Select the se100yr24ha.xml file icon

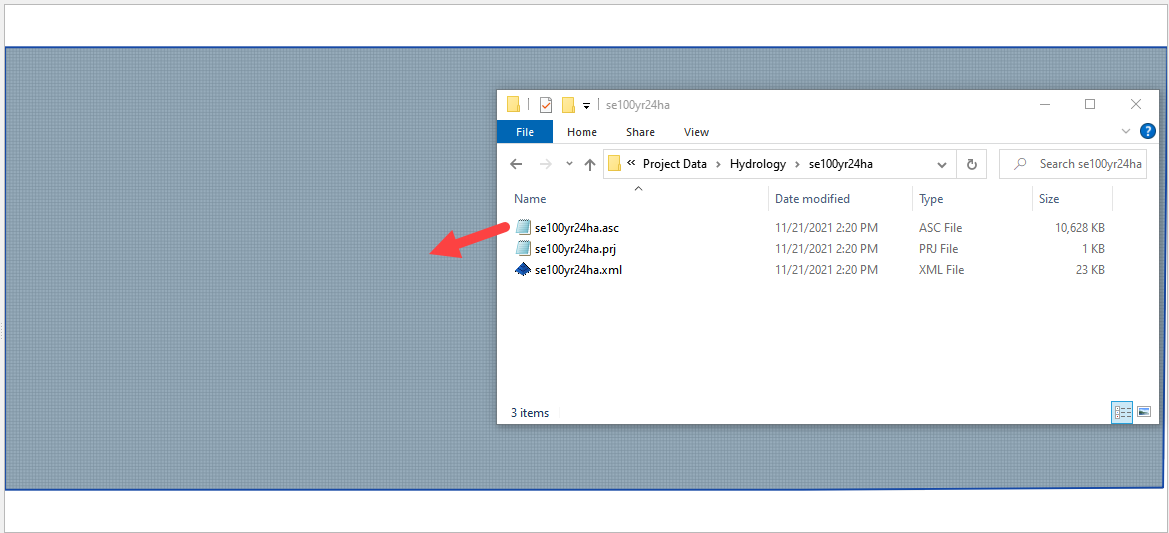523,270
